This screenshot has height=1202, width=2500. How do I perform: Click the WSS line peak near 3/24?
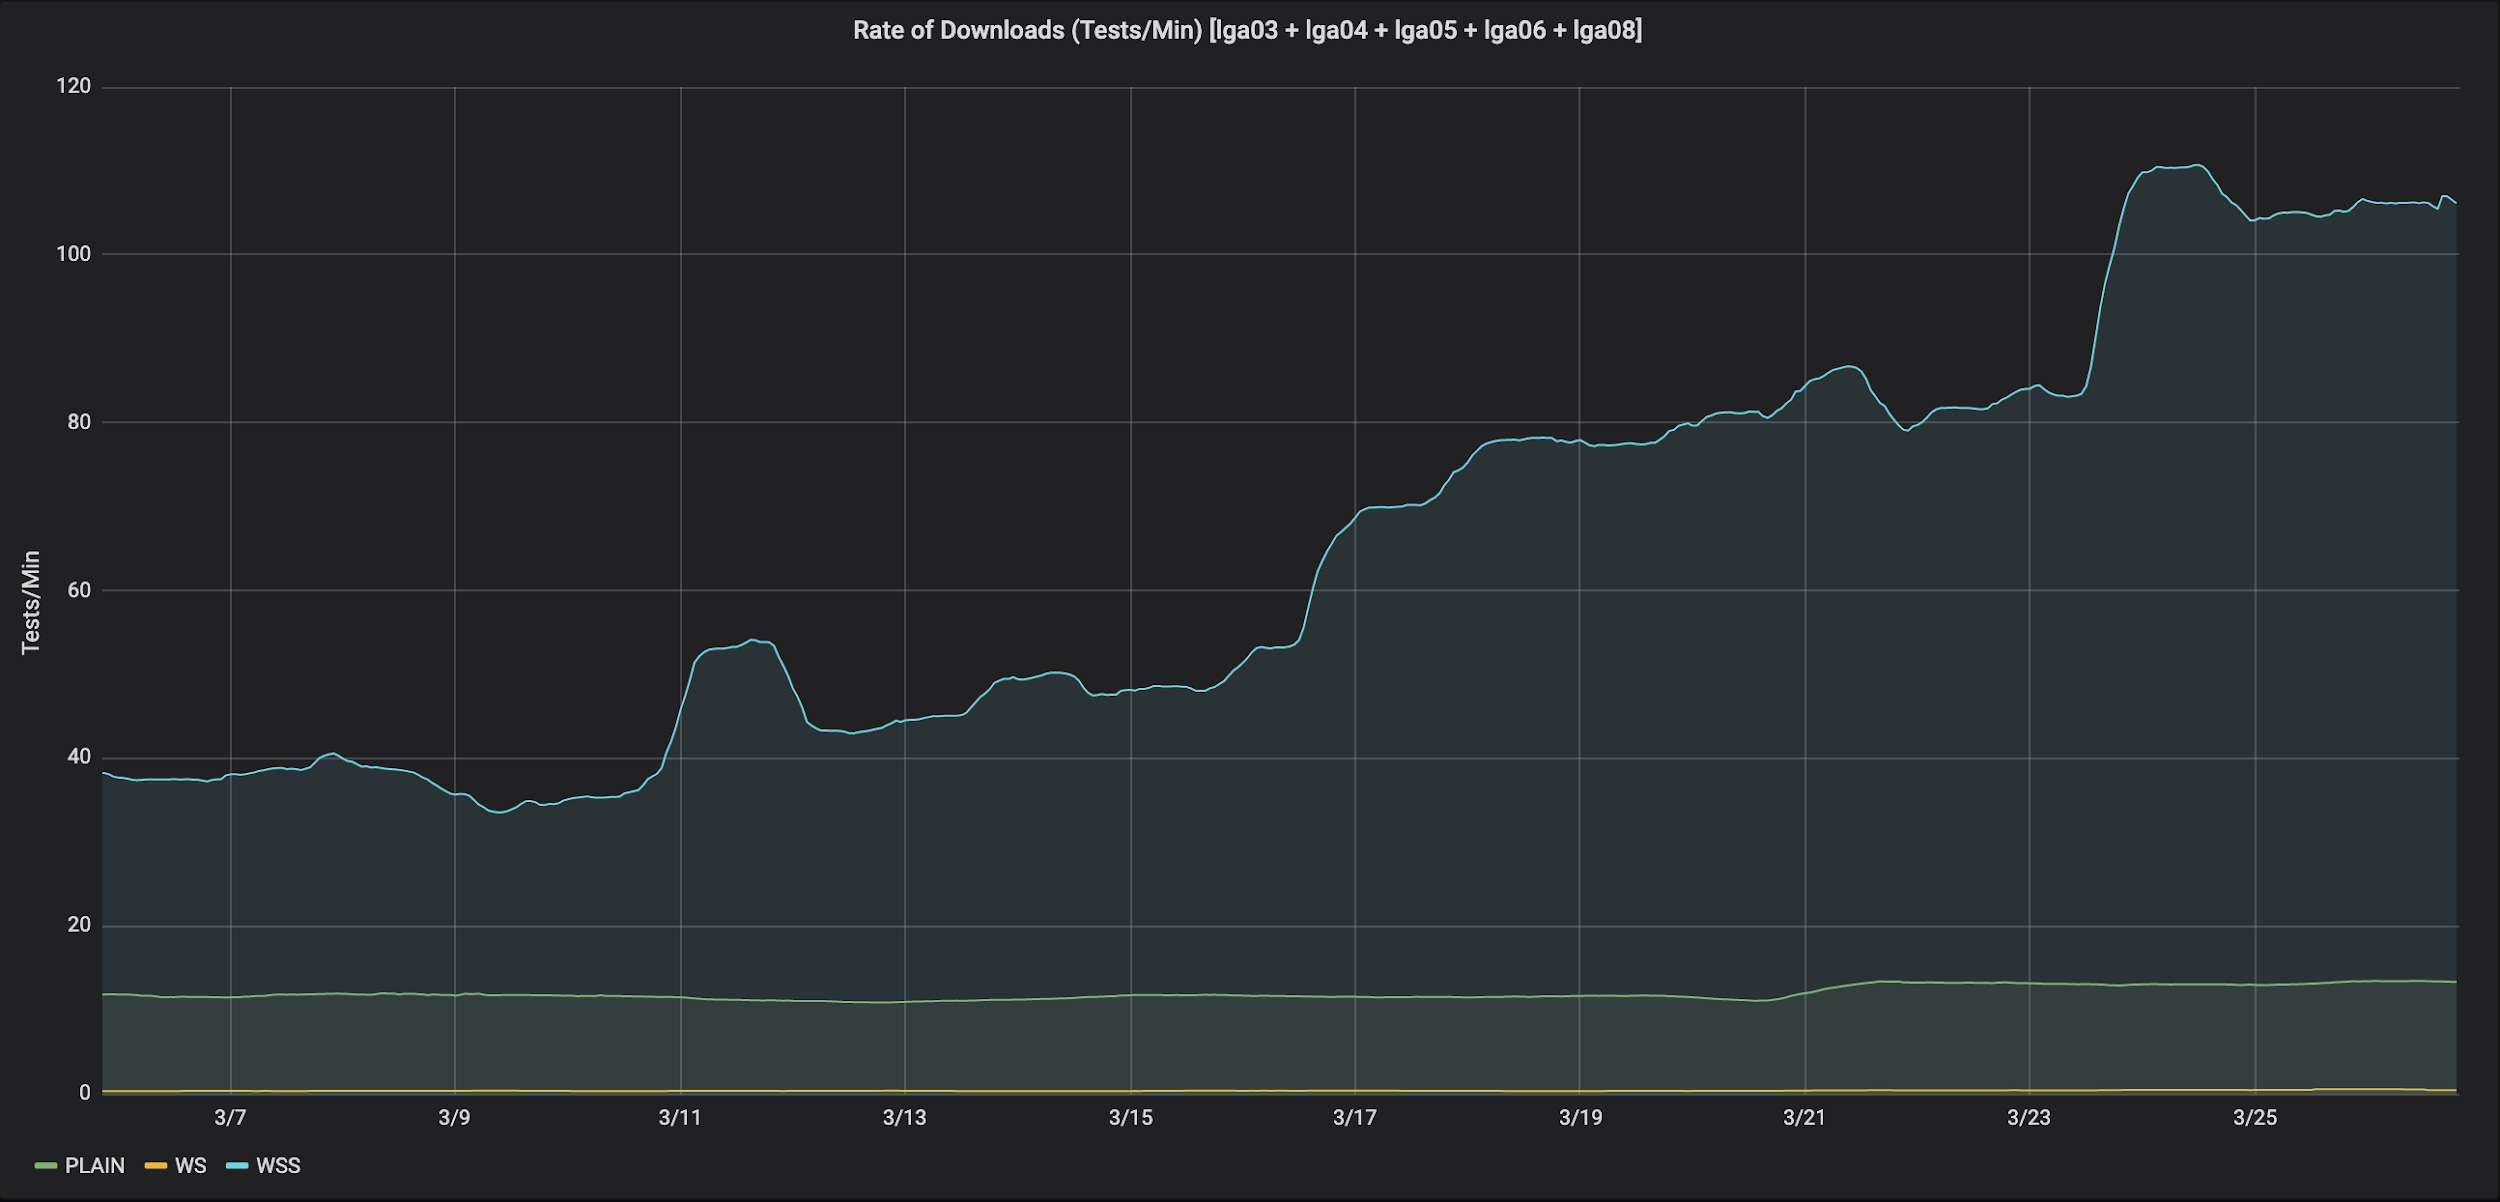[x=2196, y=165]
